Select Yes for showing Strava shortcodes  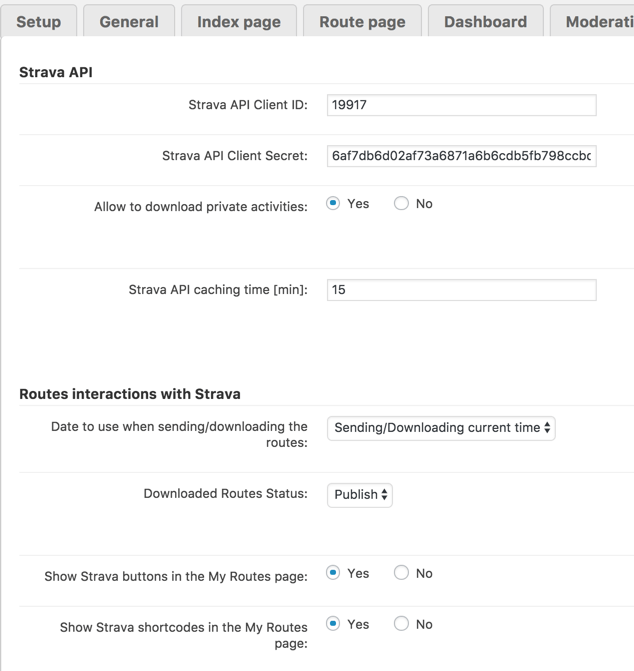coord(334,624)
